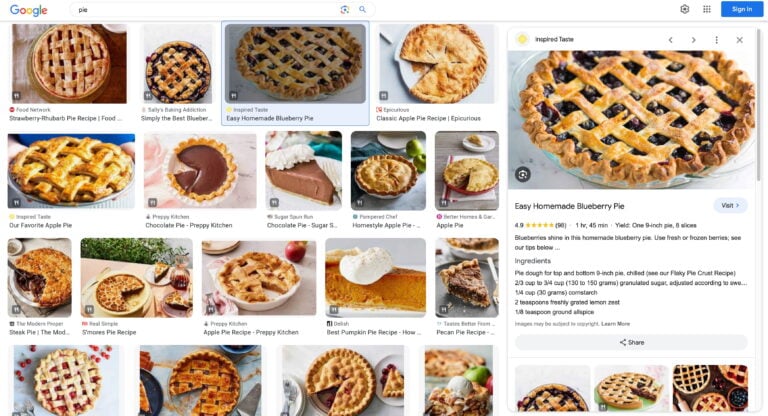Focus the search box containing pie
Screen dimensions: 768x416
tap(206, 10)
